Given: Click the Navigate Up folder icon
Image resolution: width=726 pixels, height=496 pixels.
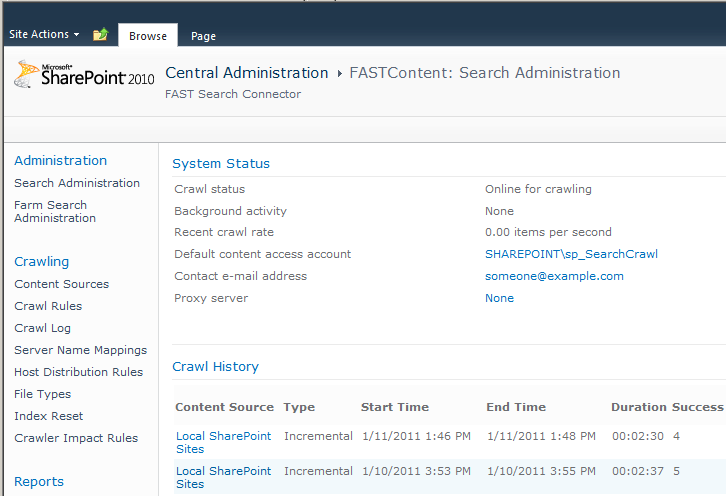Looking at the screenshot, I should pyautogui.click(x=100, y=35).
